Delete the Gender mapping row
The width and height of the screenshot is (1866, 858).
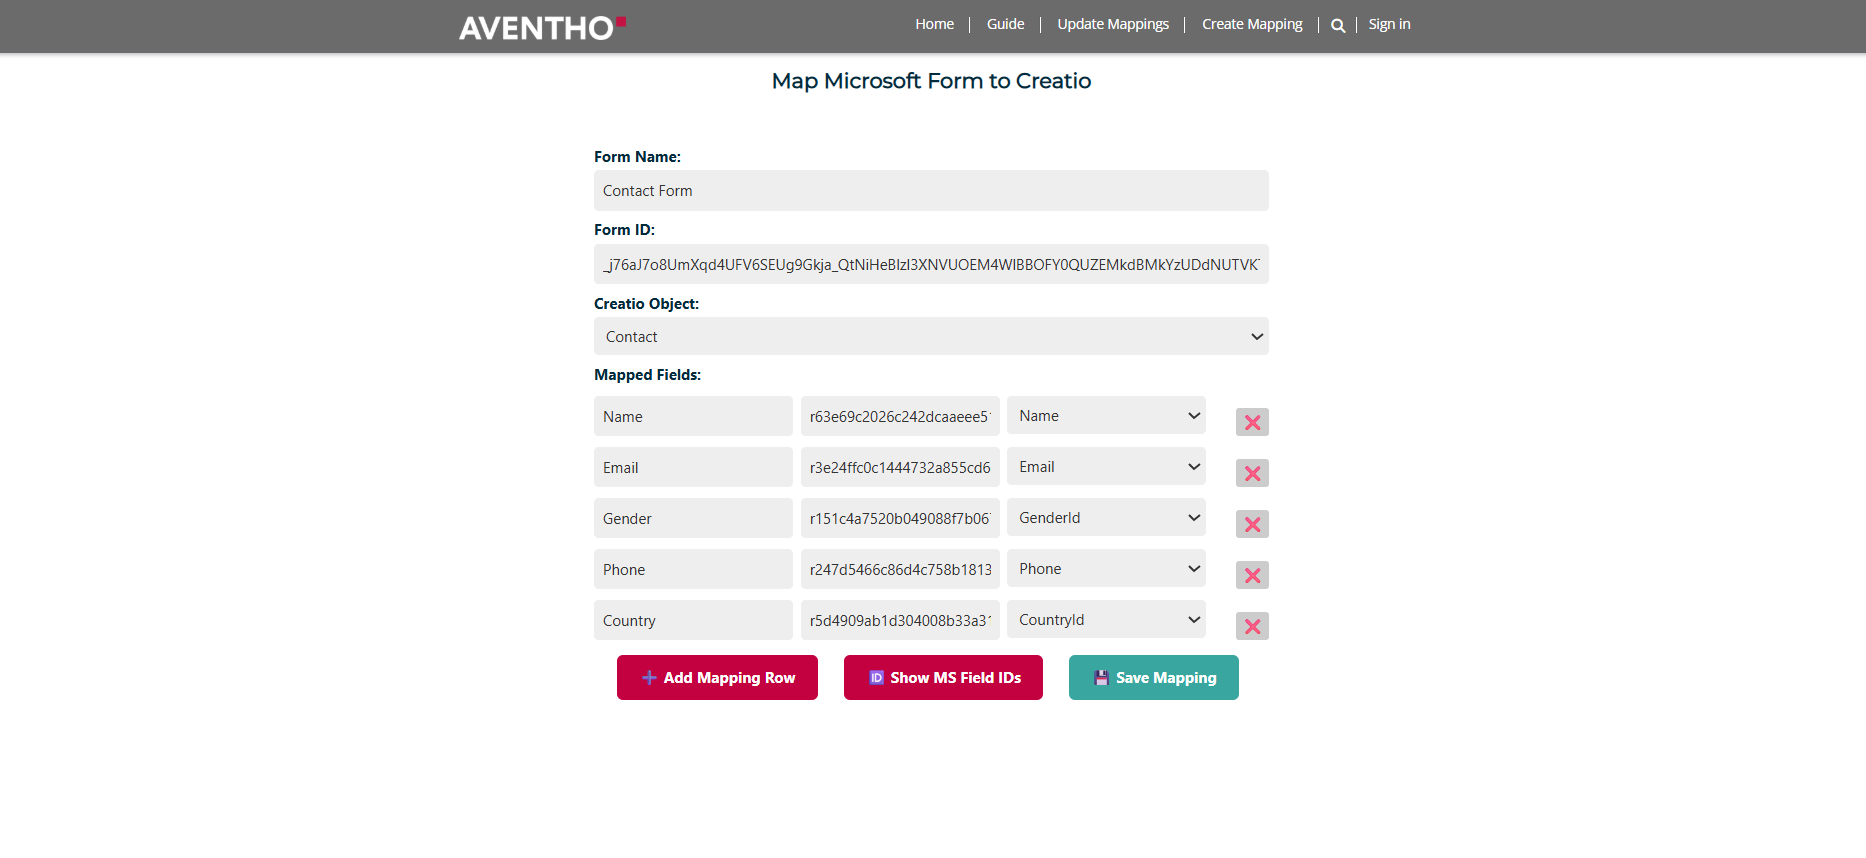point(1252,524)
